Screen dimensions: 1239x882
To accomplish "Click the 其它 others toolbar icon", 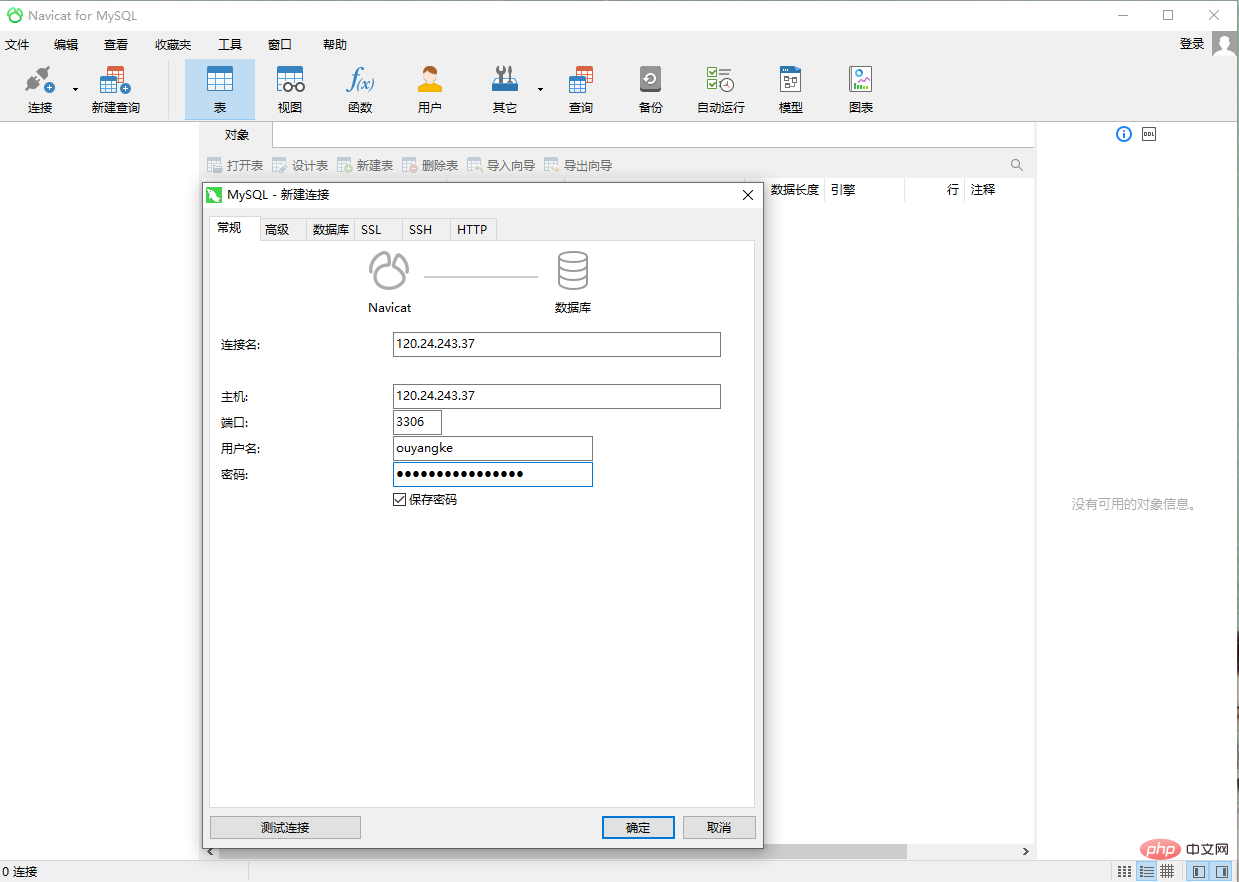I will [505, 89].
